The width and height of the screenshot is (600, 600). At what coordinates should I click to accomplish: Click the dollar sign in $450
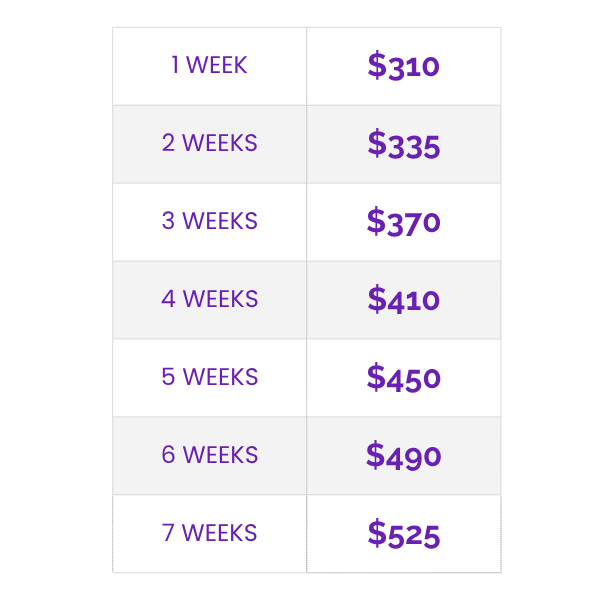pyautogui.click(x=375, y=377)
